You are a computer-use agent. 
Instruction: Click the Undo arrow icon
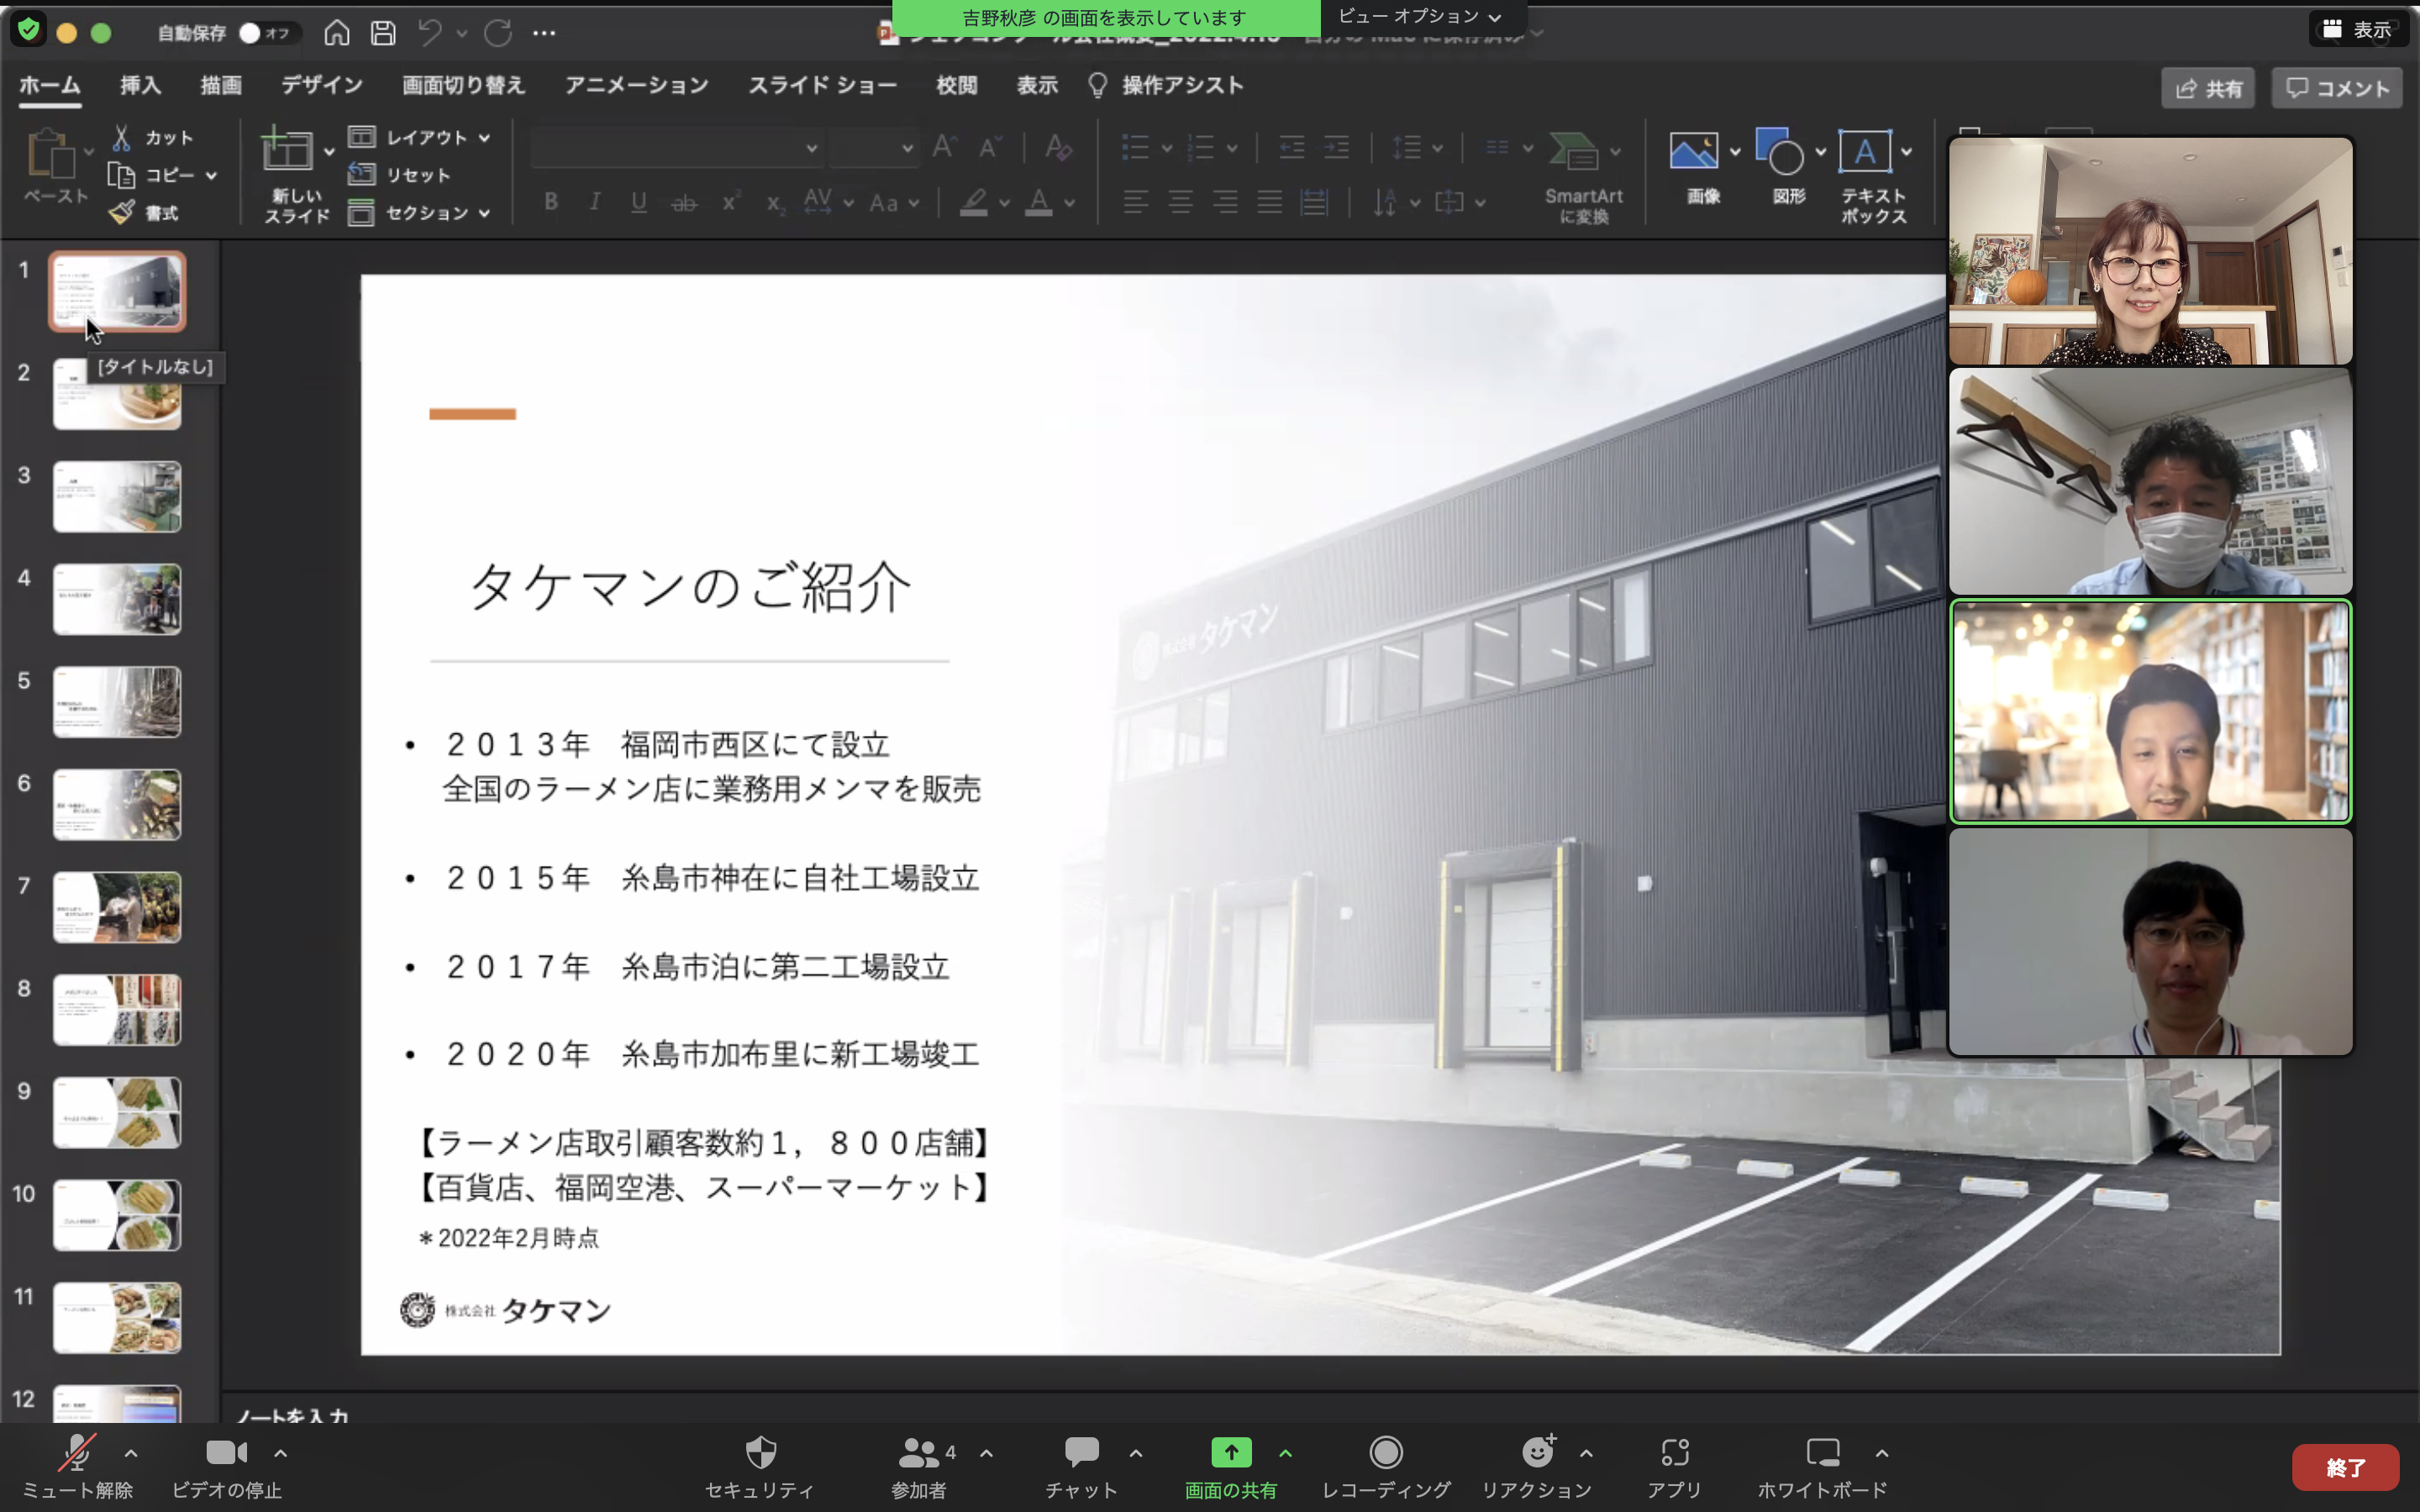(x=430, y=33)
